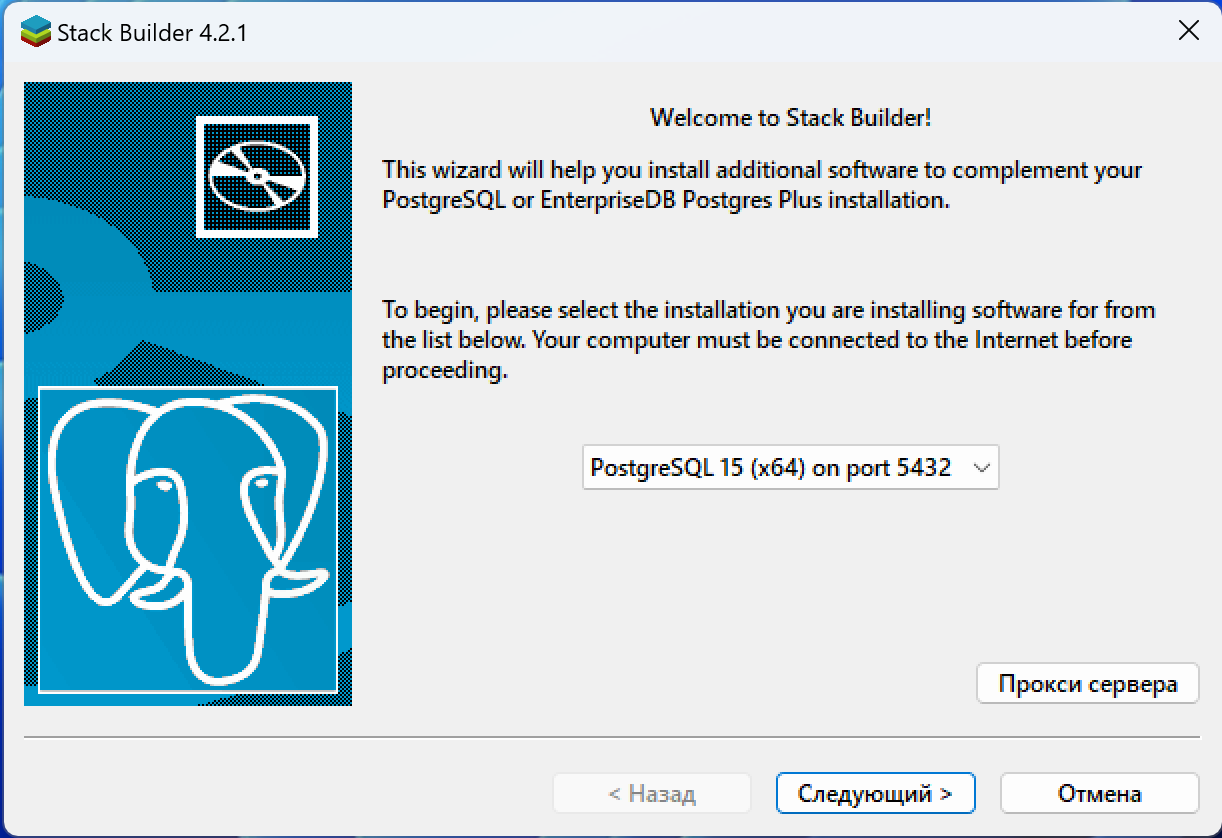Proceed with the Следующий > button
Image resolution: width=1222 pixels, height=838 pixels.
[x=875, y=794]
